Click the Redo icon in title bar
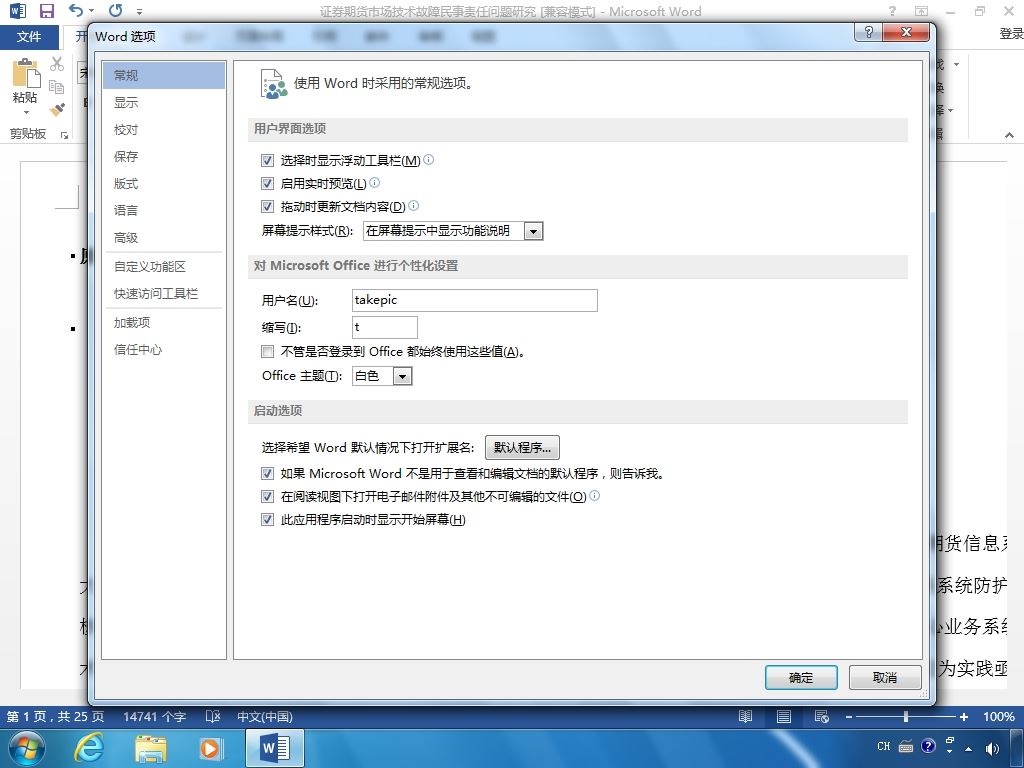The width and height of the screenshot is (1024, 768). [116, 10]
